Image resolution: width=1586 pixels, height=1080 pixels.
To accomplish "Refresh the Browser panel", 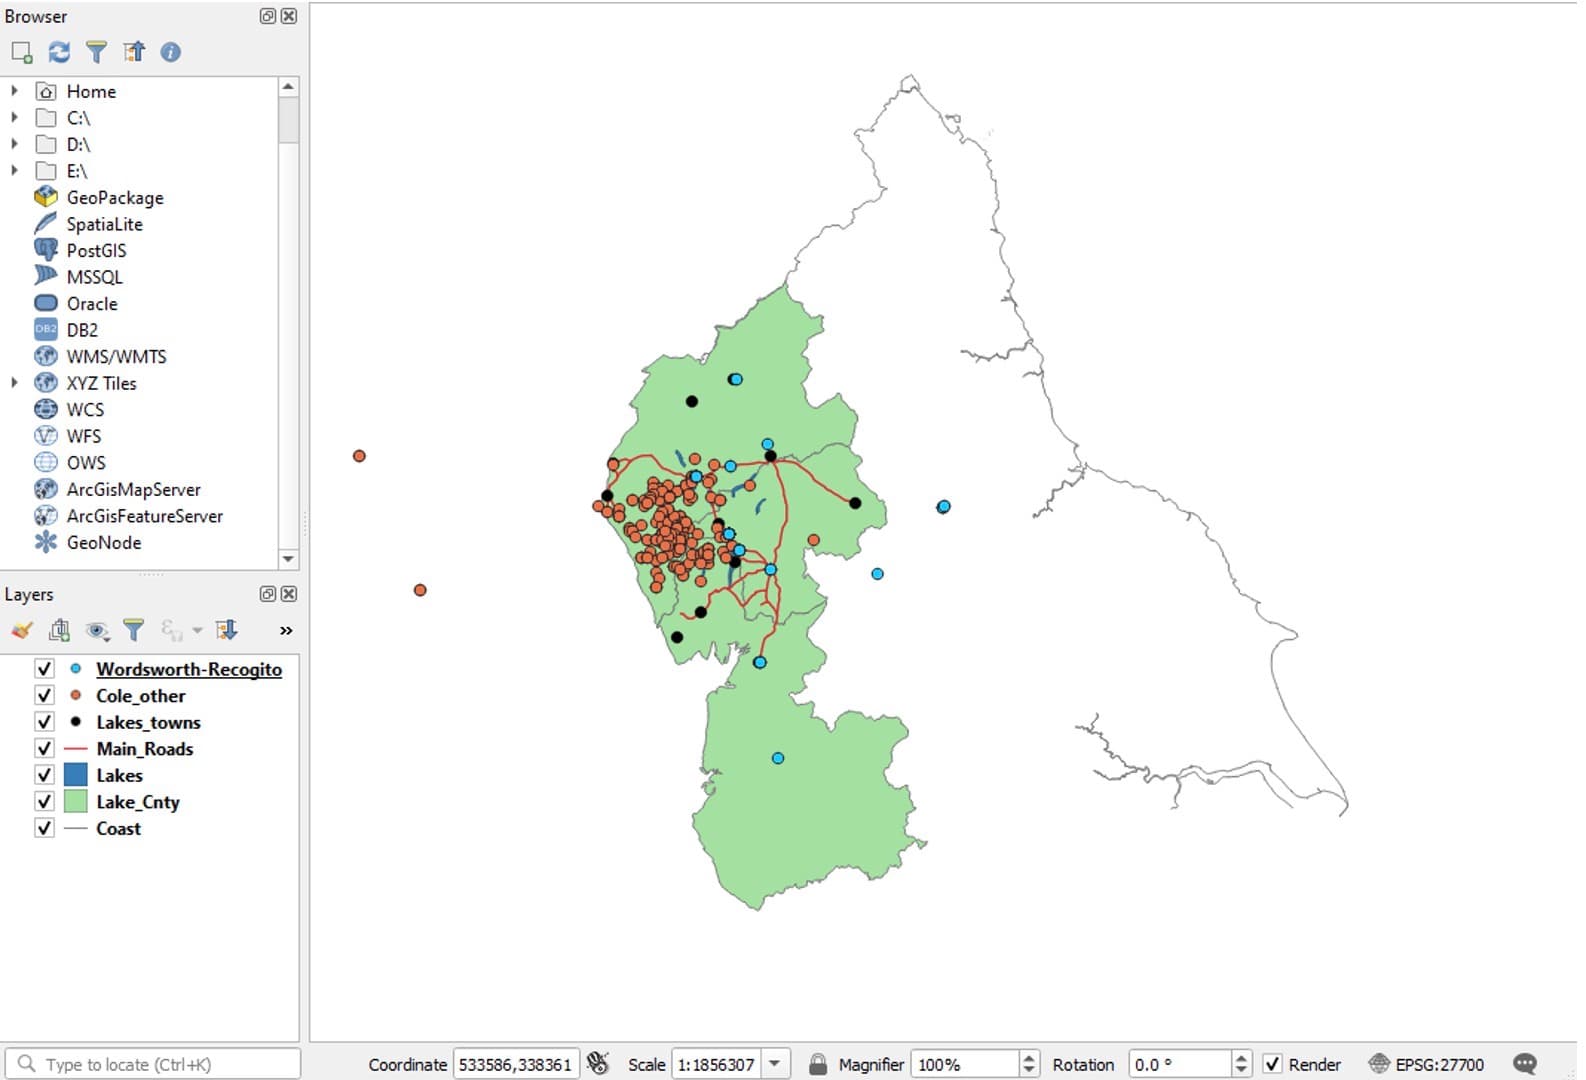I will tap(59, 52).
